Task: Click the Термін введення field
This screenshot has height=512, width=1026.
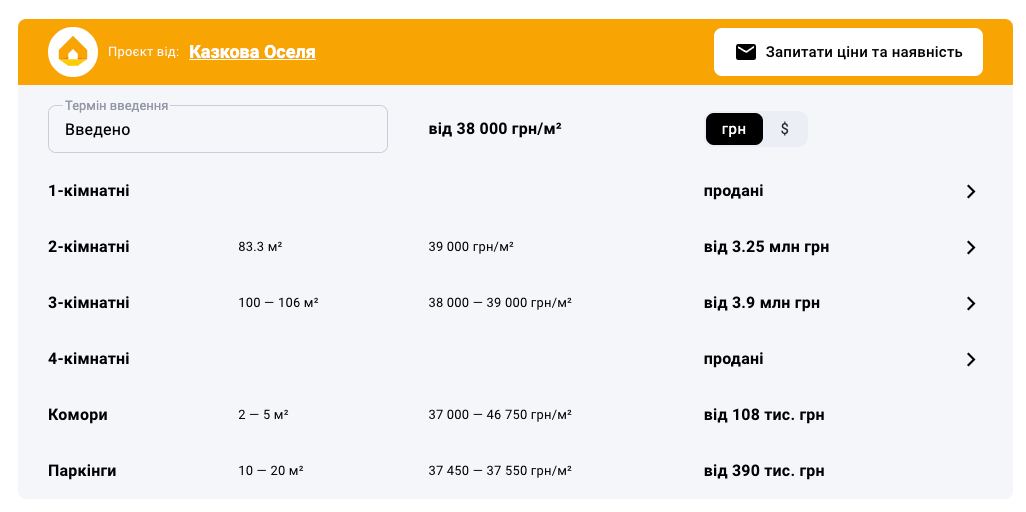Action: tap(218, 129)
